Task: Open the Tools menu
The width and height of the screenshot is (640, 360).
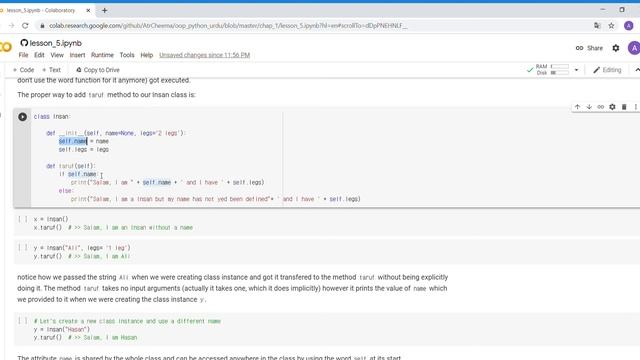Action: [127, 55]
